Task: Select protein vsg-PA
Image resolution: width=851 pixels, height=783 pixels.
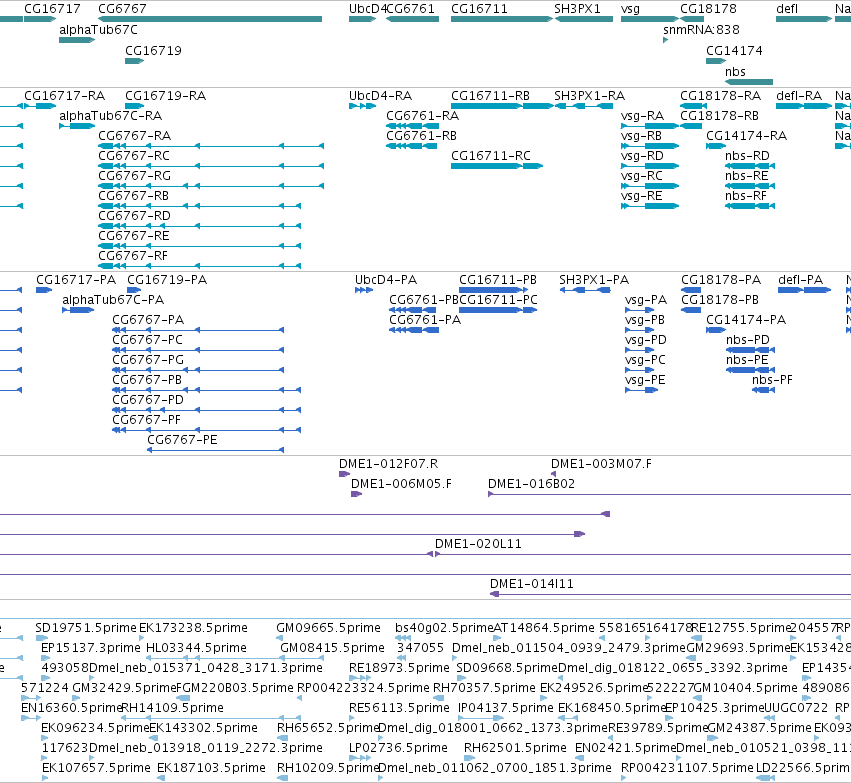Action: [646, 300]
